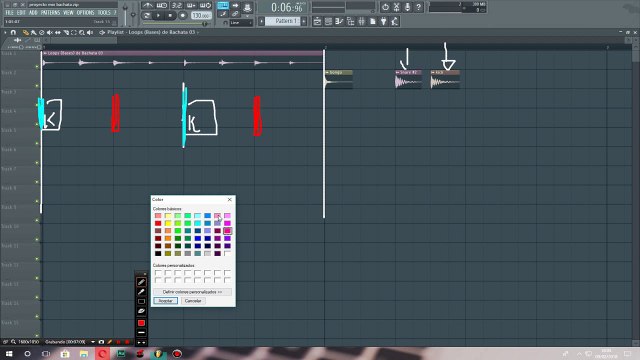Toggle wait for input before recording
The width and height of the screenshot is (640, 360).
(x=162, y=5)
